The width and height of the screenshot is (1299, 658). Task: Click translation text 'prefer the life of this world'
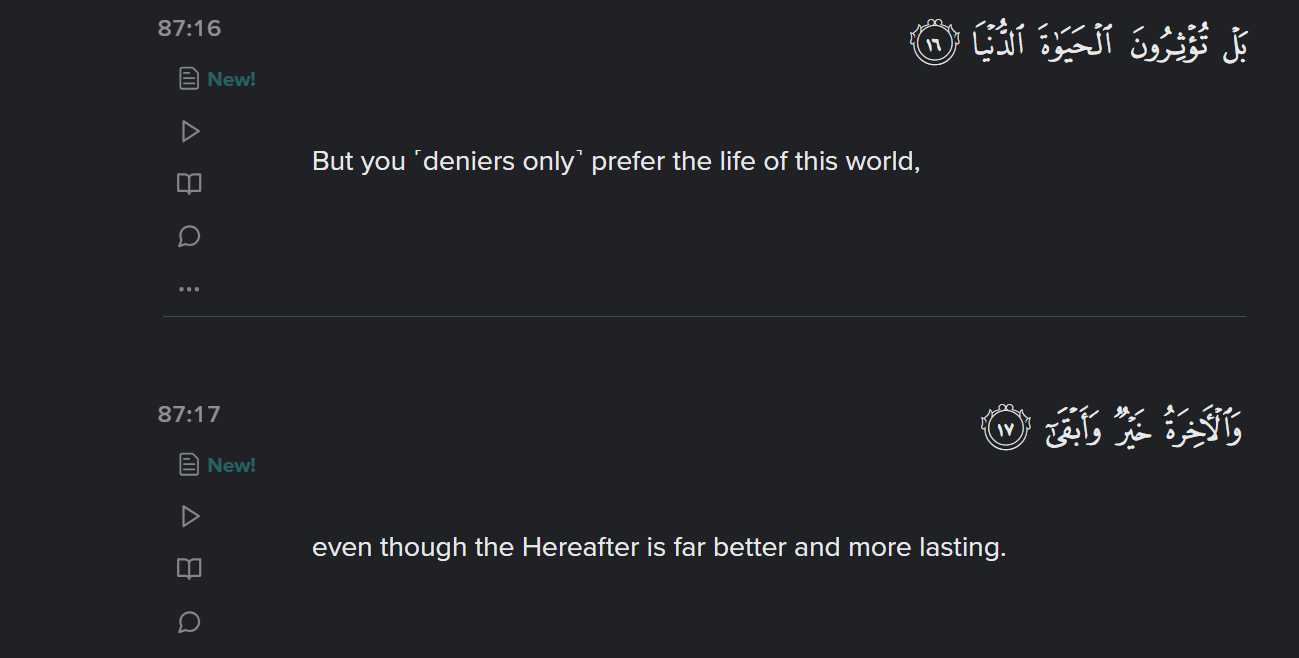tap(755, 161)
